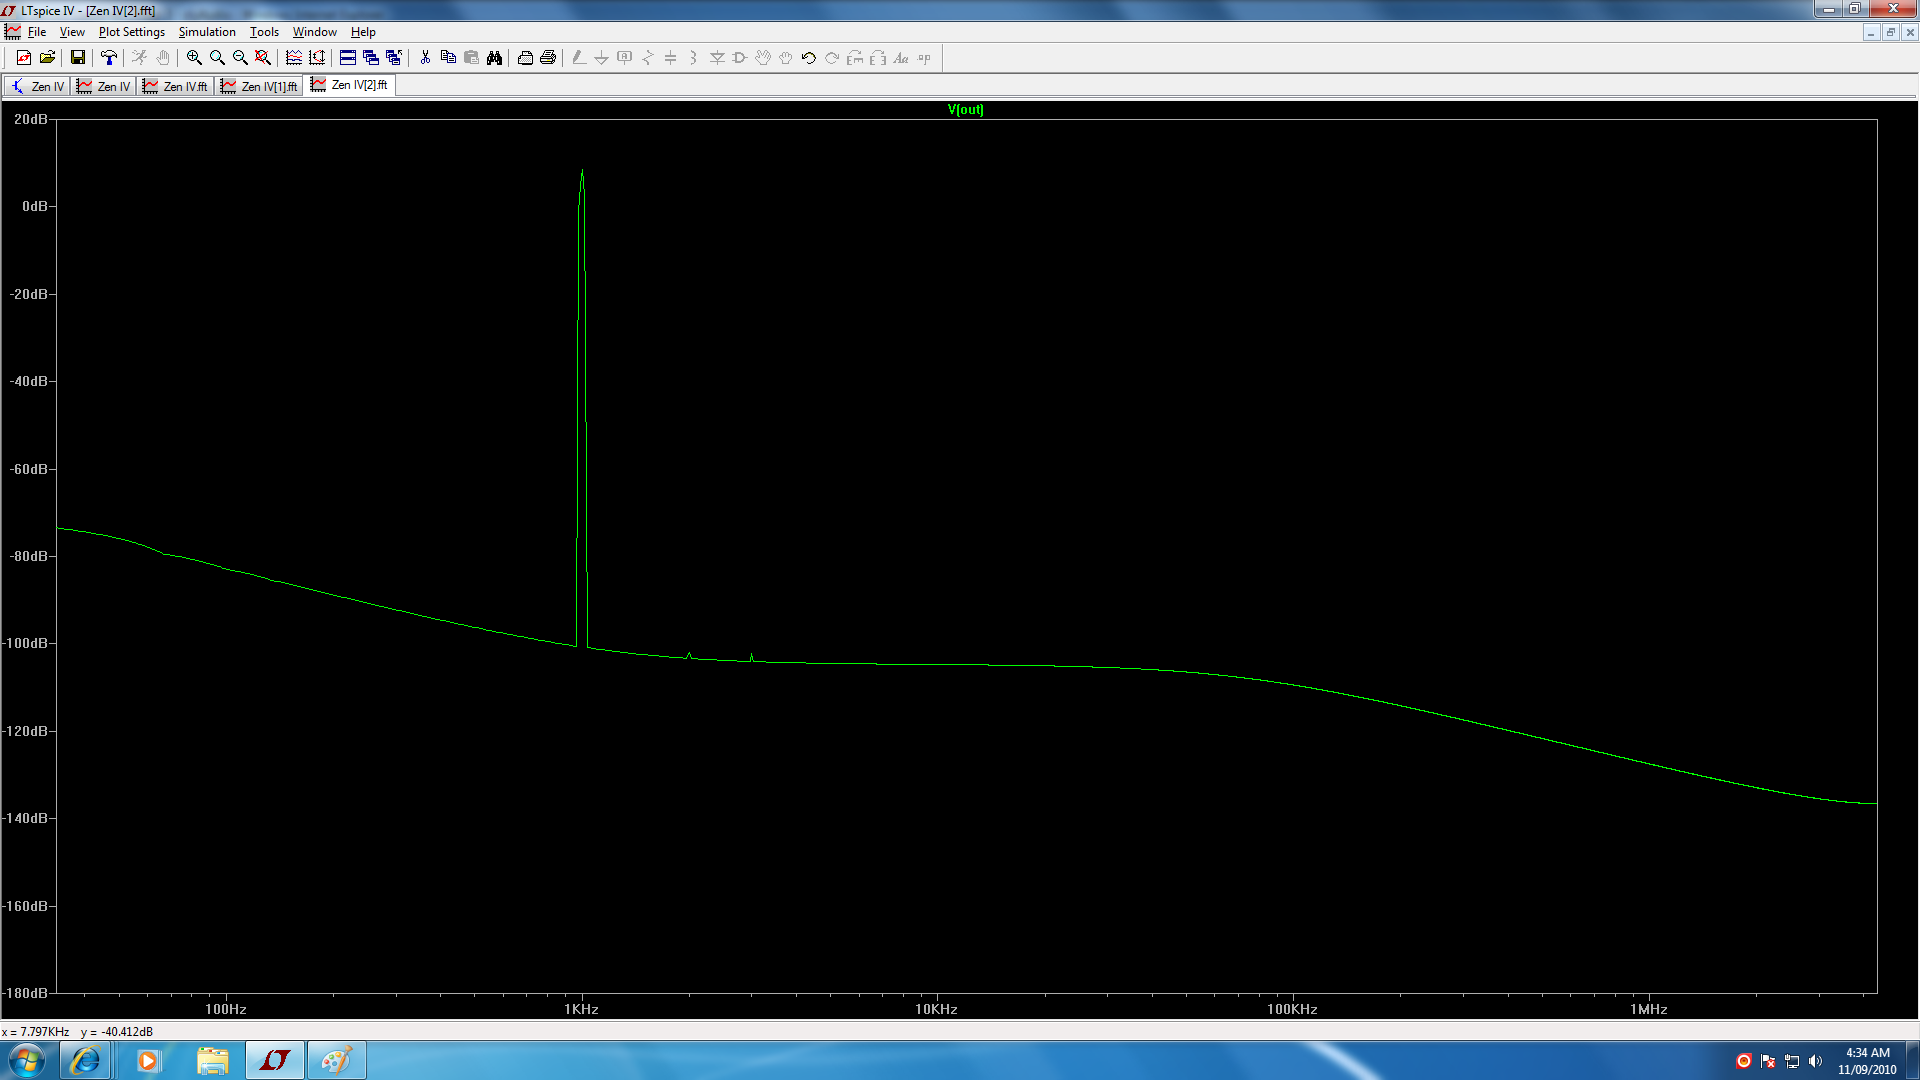The width and height of the screenshot is (1920, 1080).
Task: Switch to the Zen IV[1].fft tab
Action: coord(260,86)
